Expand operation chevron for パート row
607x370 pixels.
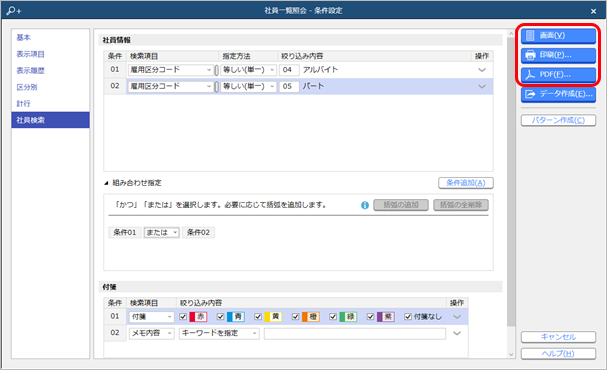point(482,86)
